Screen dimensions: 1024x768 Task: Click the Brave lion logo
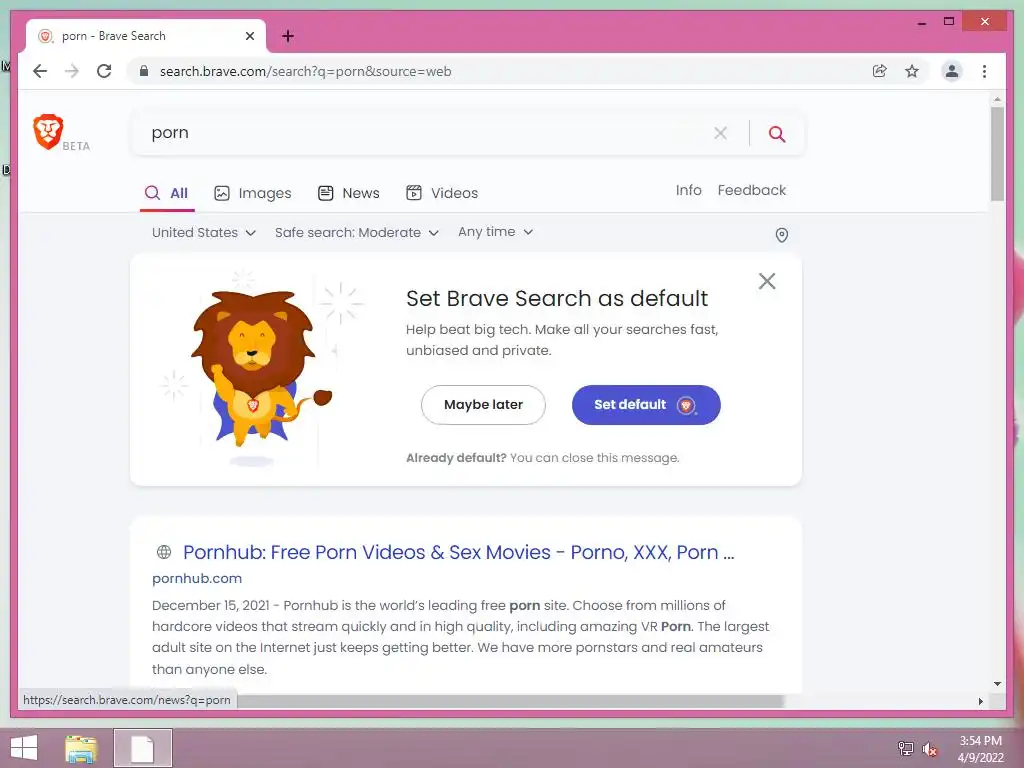pos(48,132)
